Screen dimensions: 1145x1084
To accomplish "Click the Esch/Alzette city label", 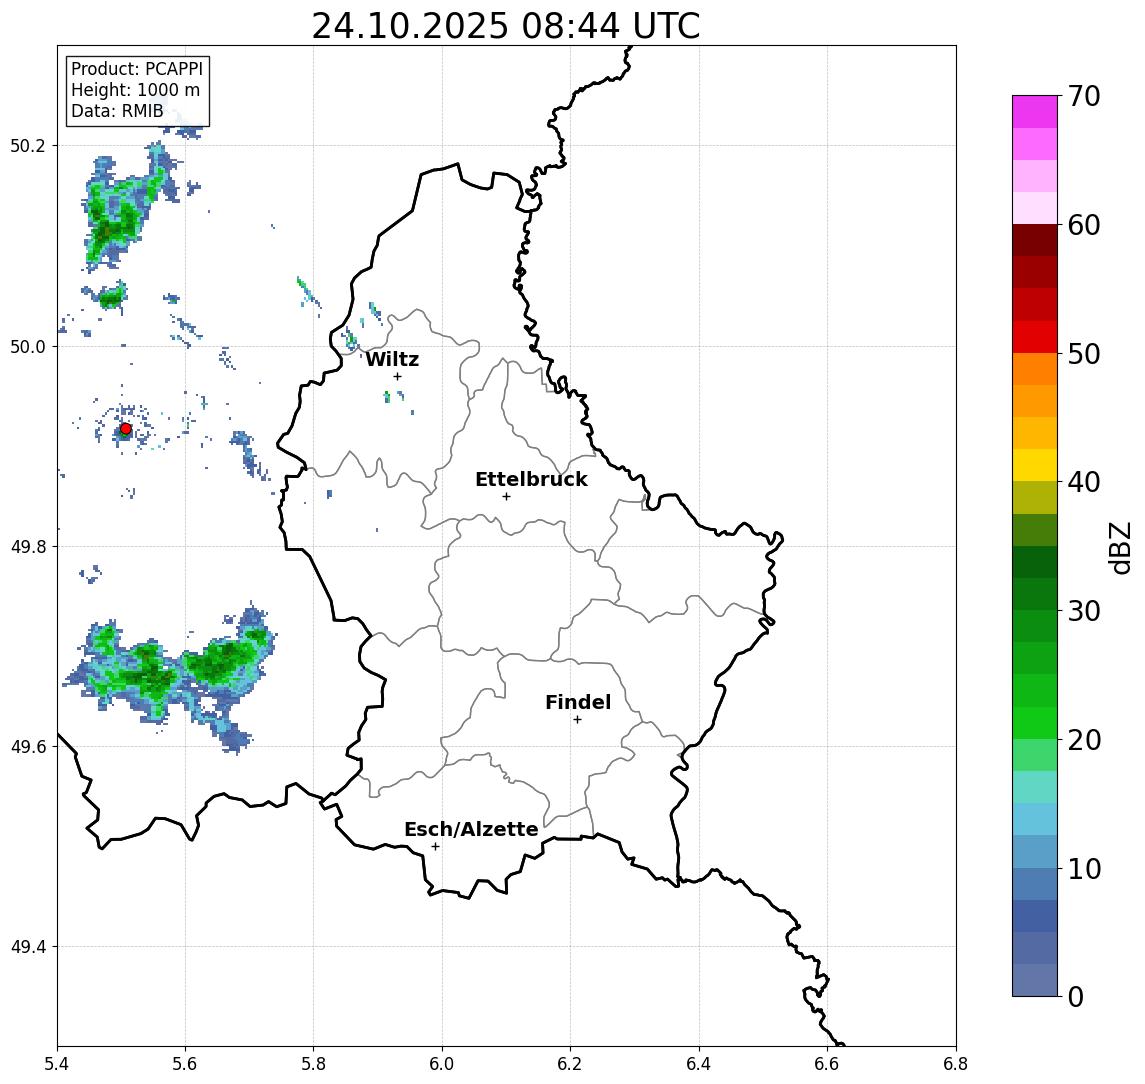I will 471,829.
